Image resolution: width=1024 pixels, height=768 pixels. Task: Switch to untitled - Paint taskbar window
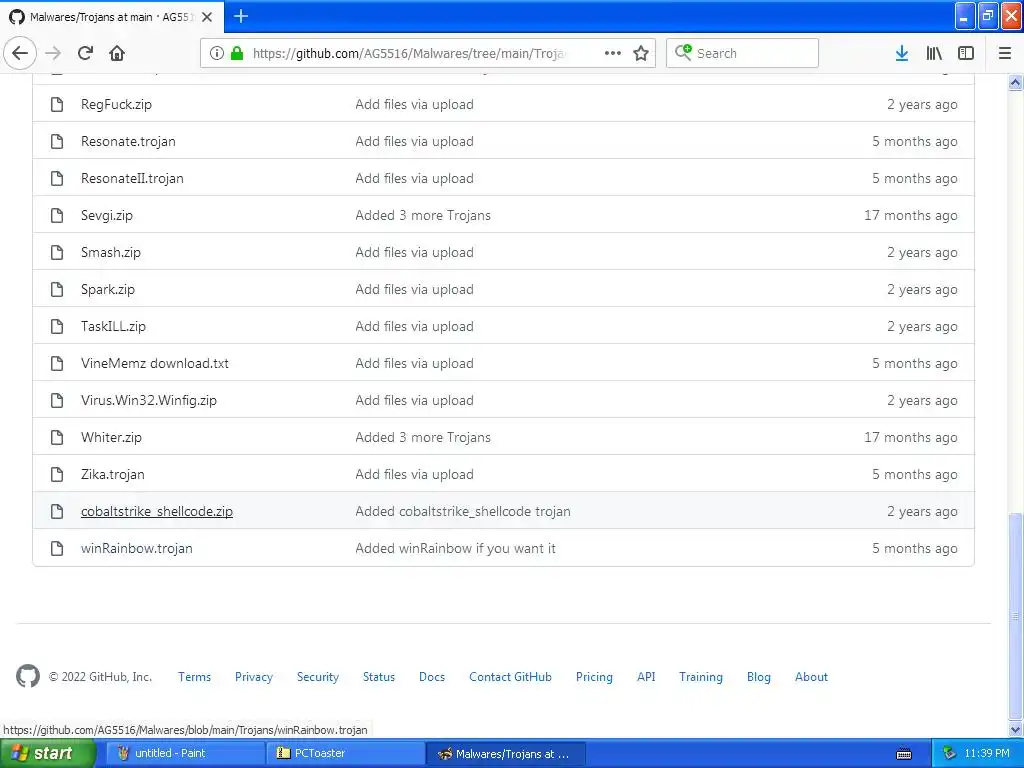pyautogui.click(x=184, y=753)
